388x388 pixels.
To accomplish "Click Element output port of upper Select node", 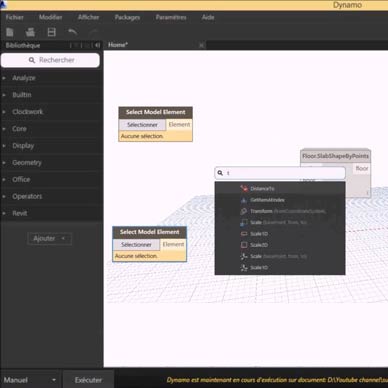I will (179, 125).
